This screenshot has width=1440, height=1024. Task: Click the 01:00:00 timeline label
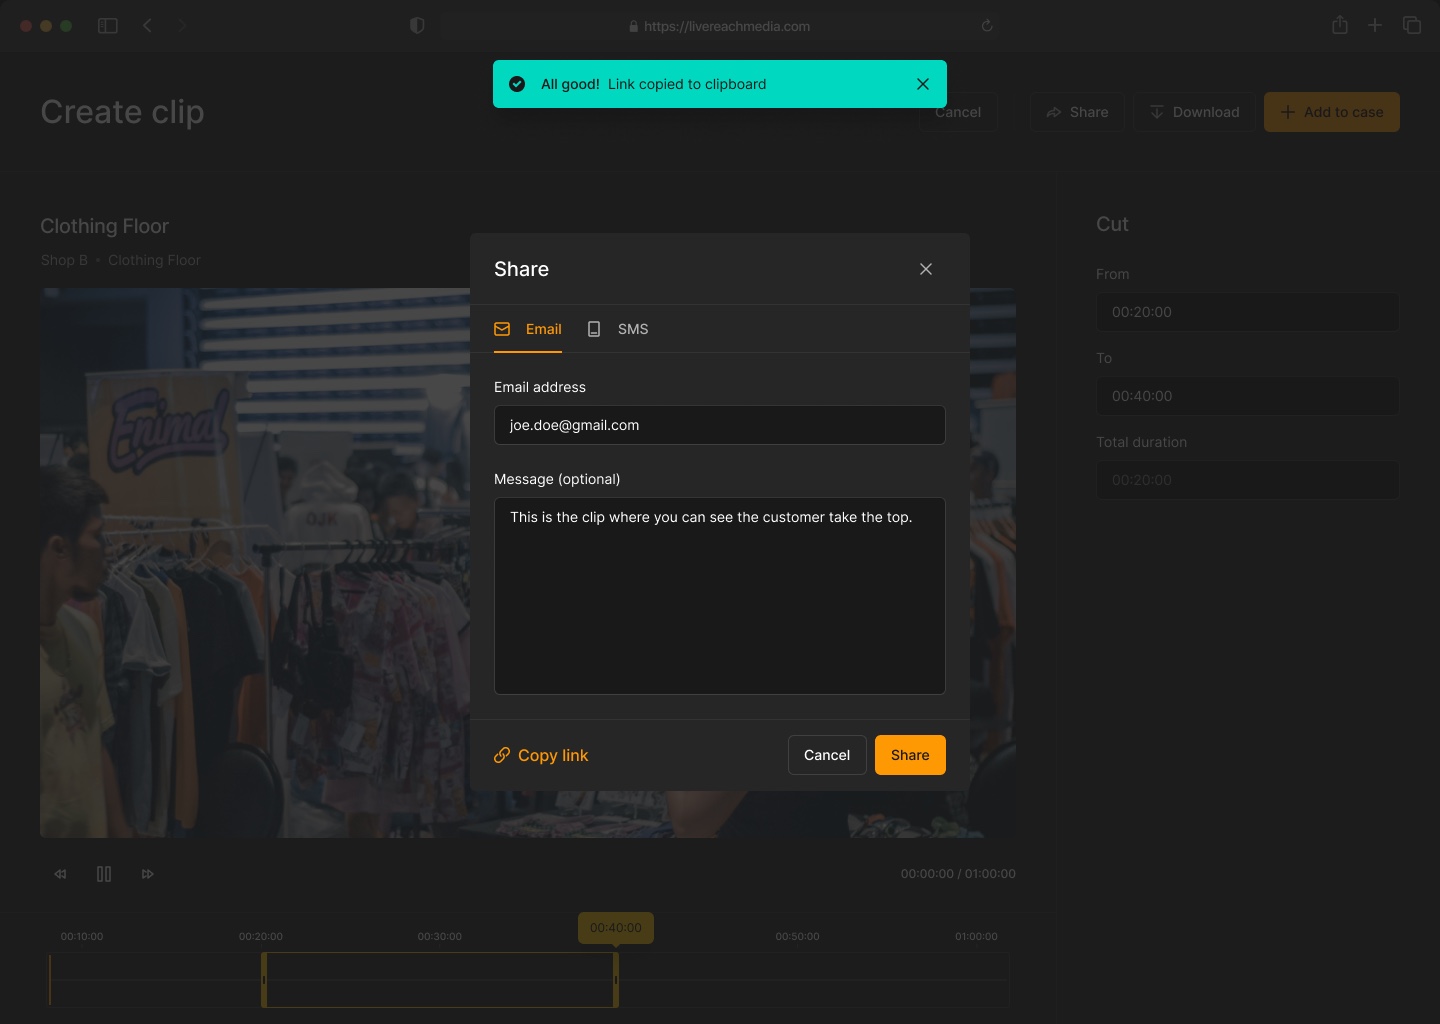point(976,937)
